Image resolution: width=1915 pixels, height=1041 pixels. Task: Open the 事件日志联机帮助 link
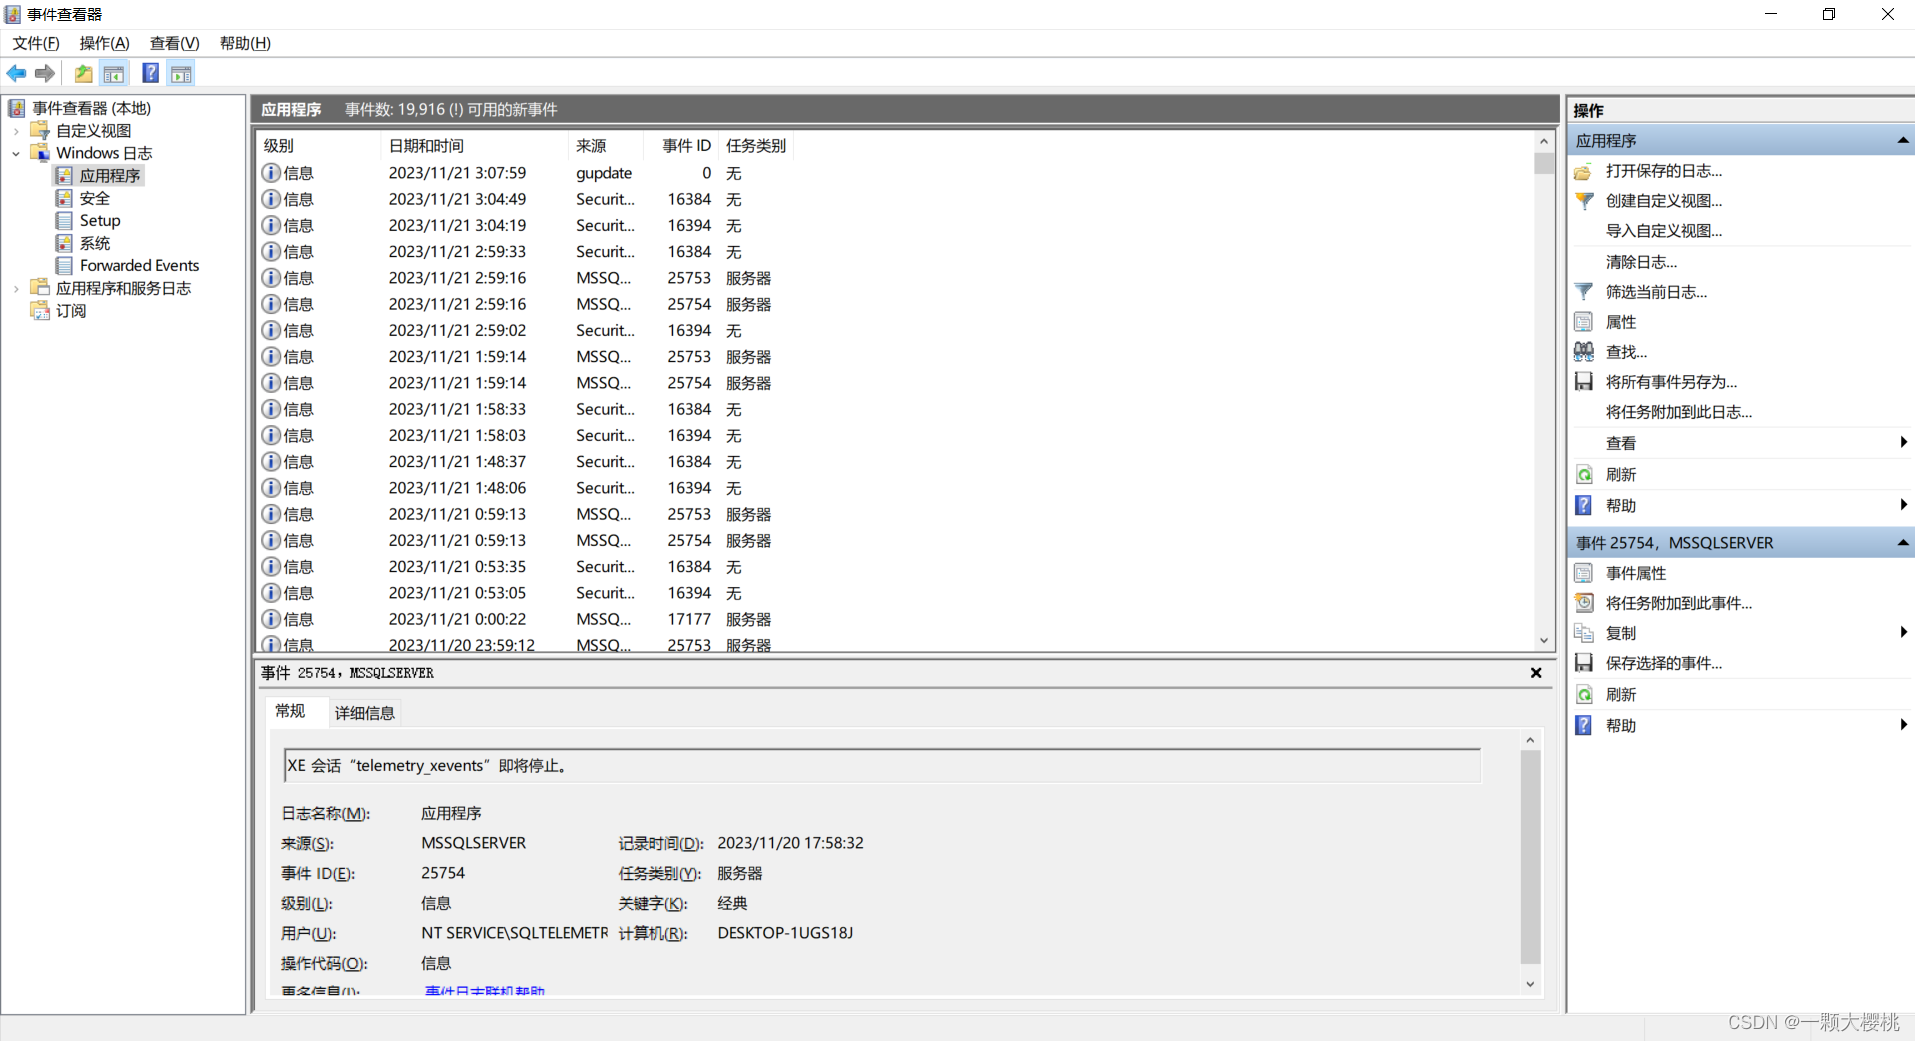pos(485,990)
